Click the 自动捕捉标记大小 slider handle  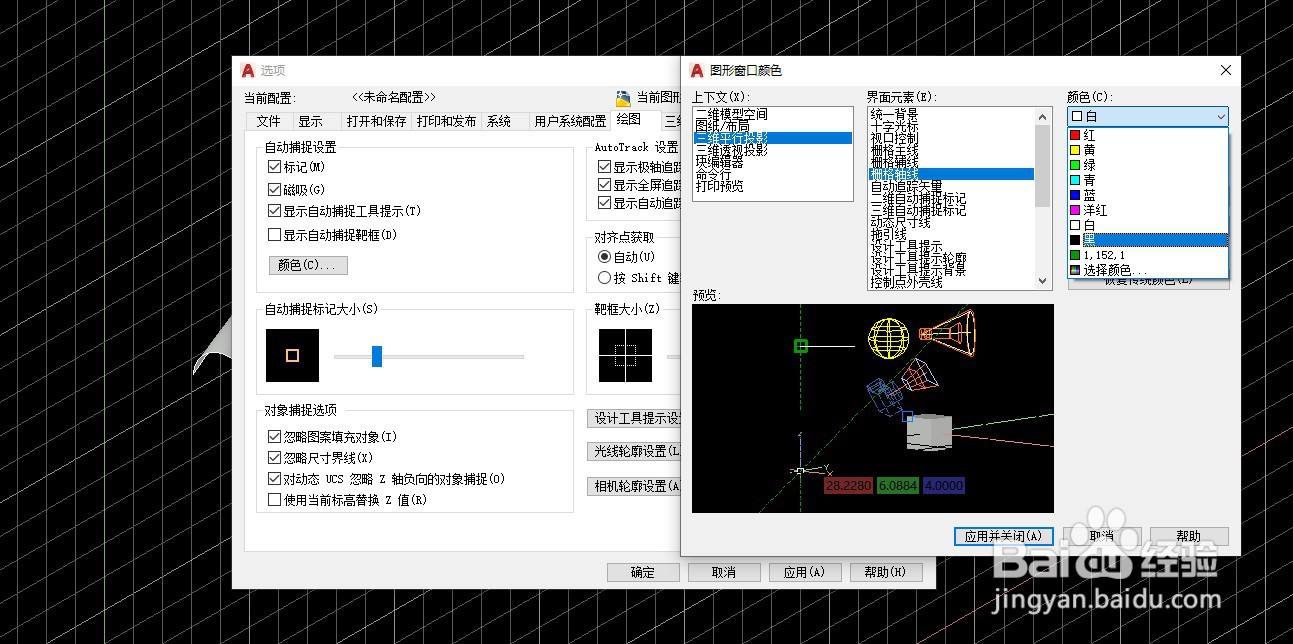pos(377,356)
